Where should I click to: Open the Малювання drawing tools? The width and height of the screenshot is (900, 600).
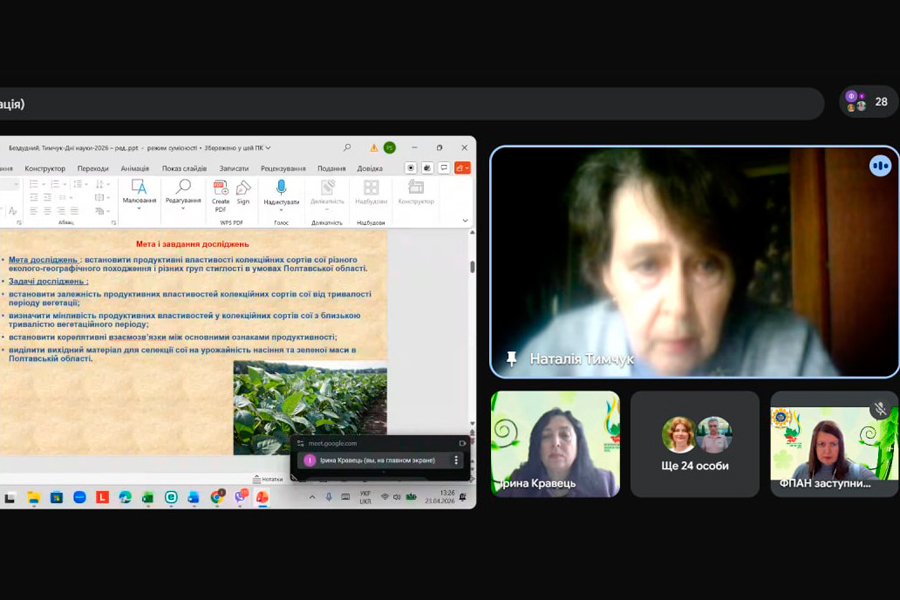139,194
